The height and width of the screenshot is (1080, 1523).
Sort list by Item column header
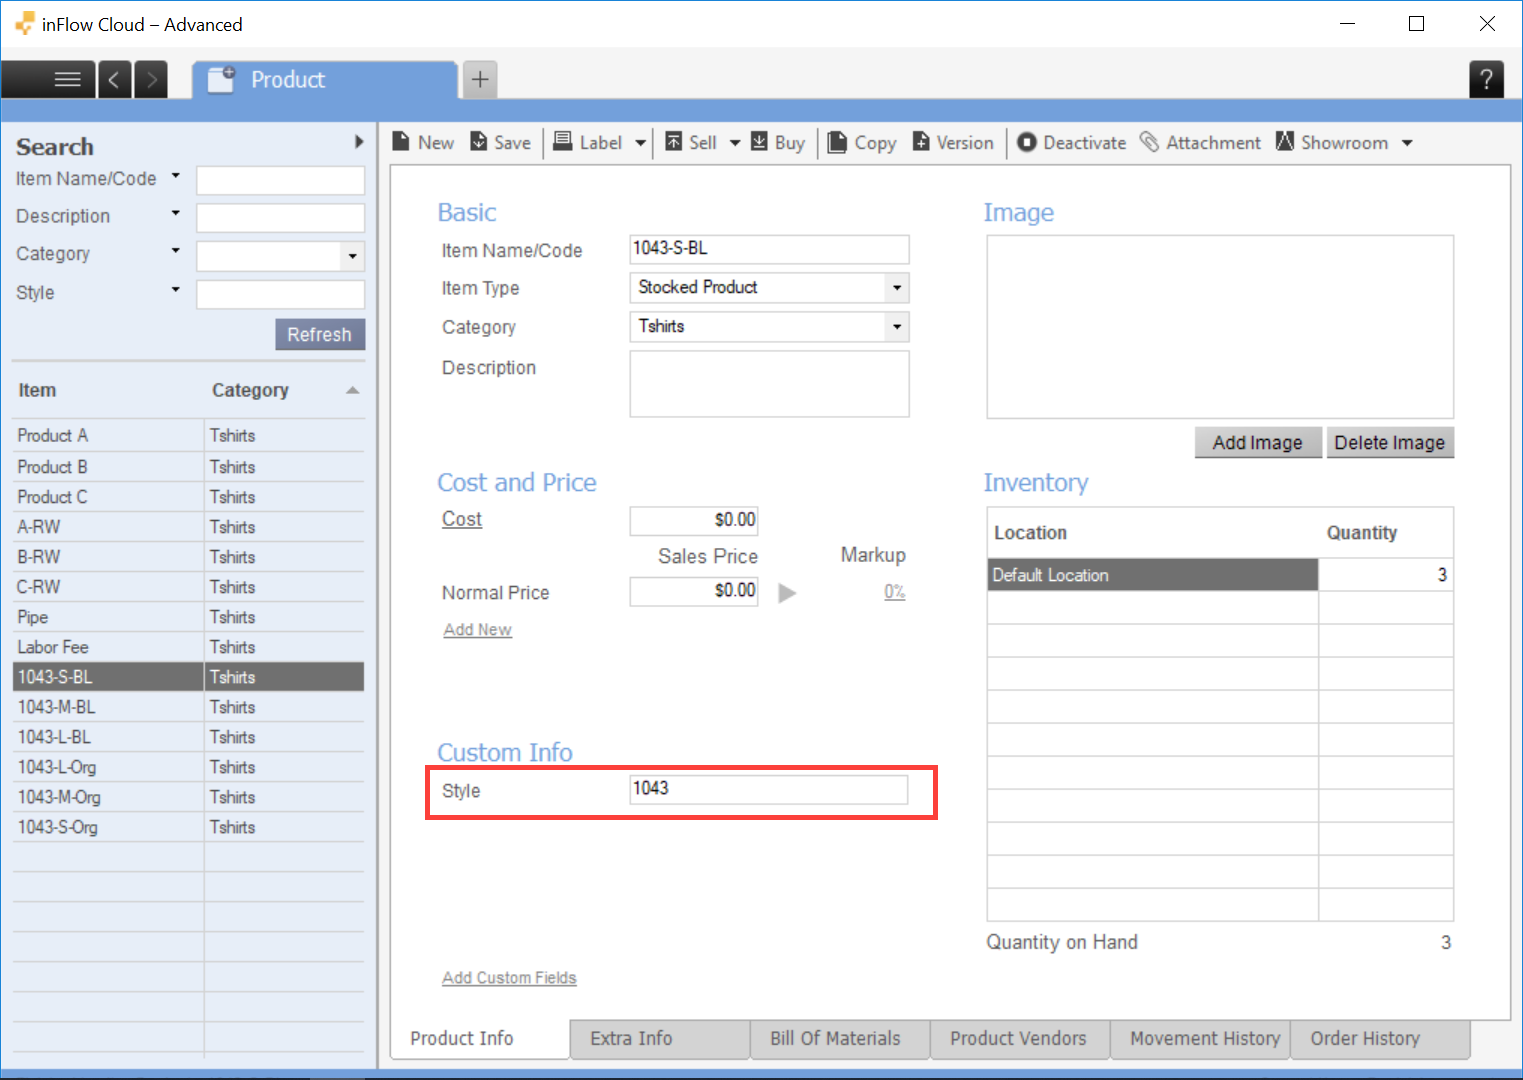click(37, 390)
